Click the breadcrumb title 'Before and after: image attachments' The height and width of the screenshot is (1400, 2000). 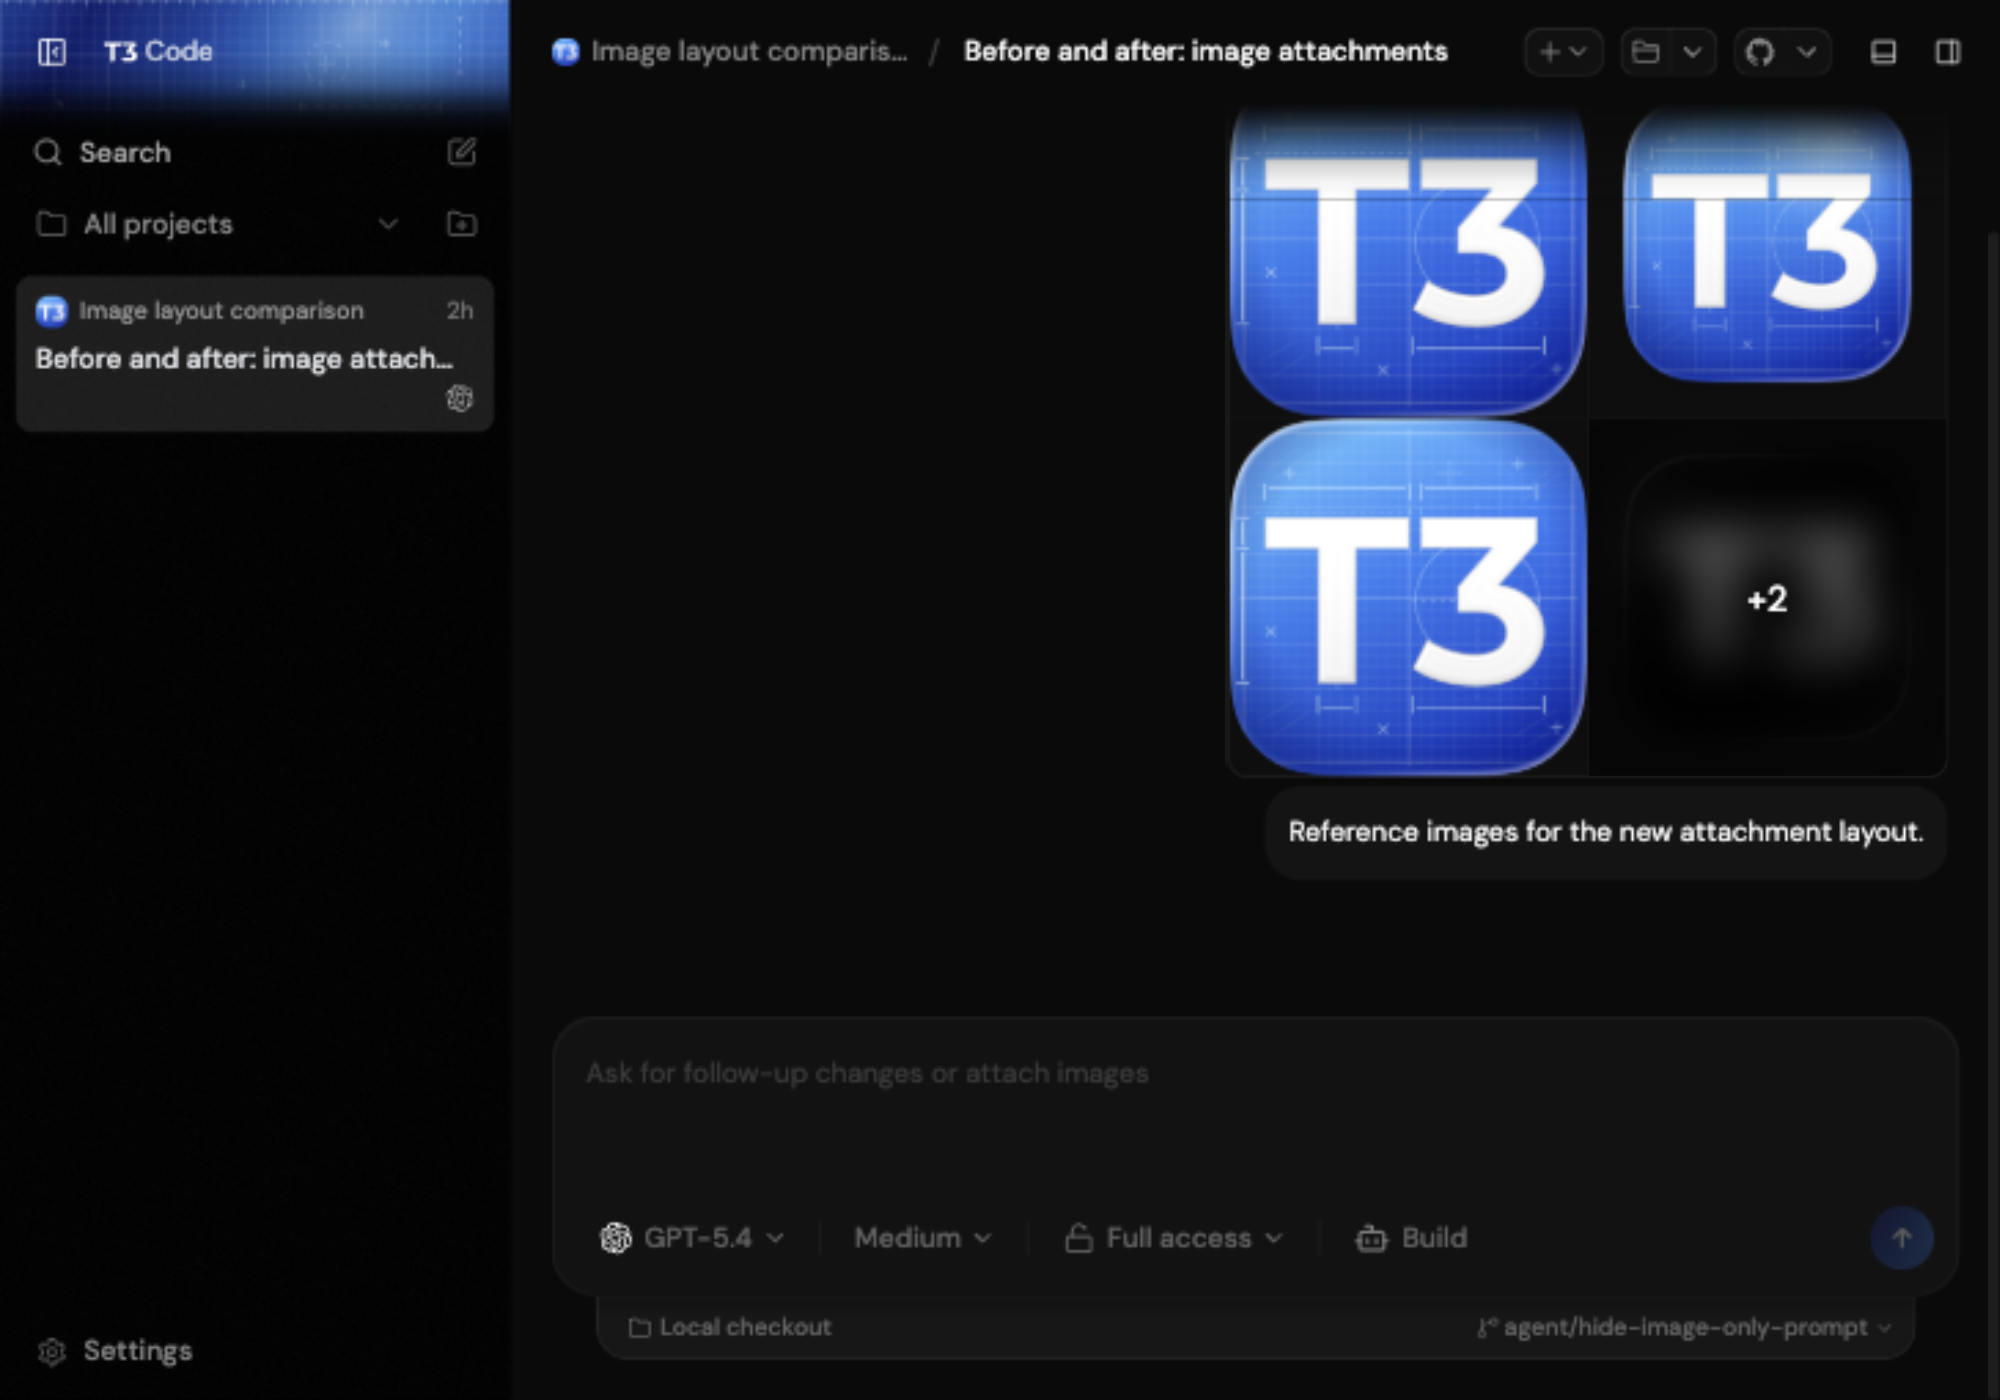tap(1205, 51)
